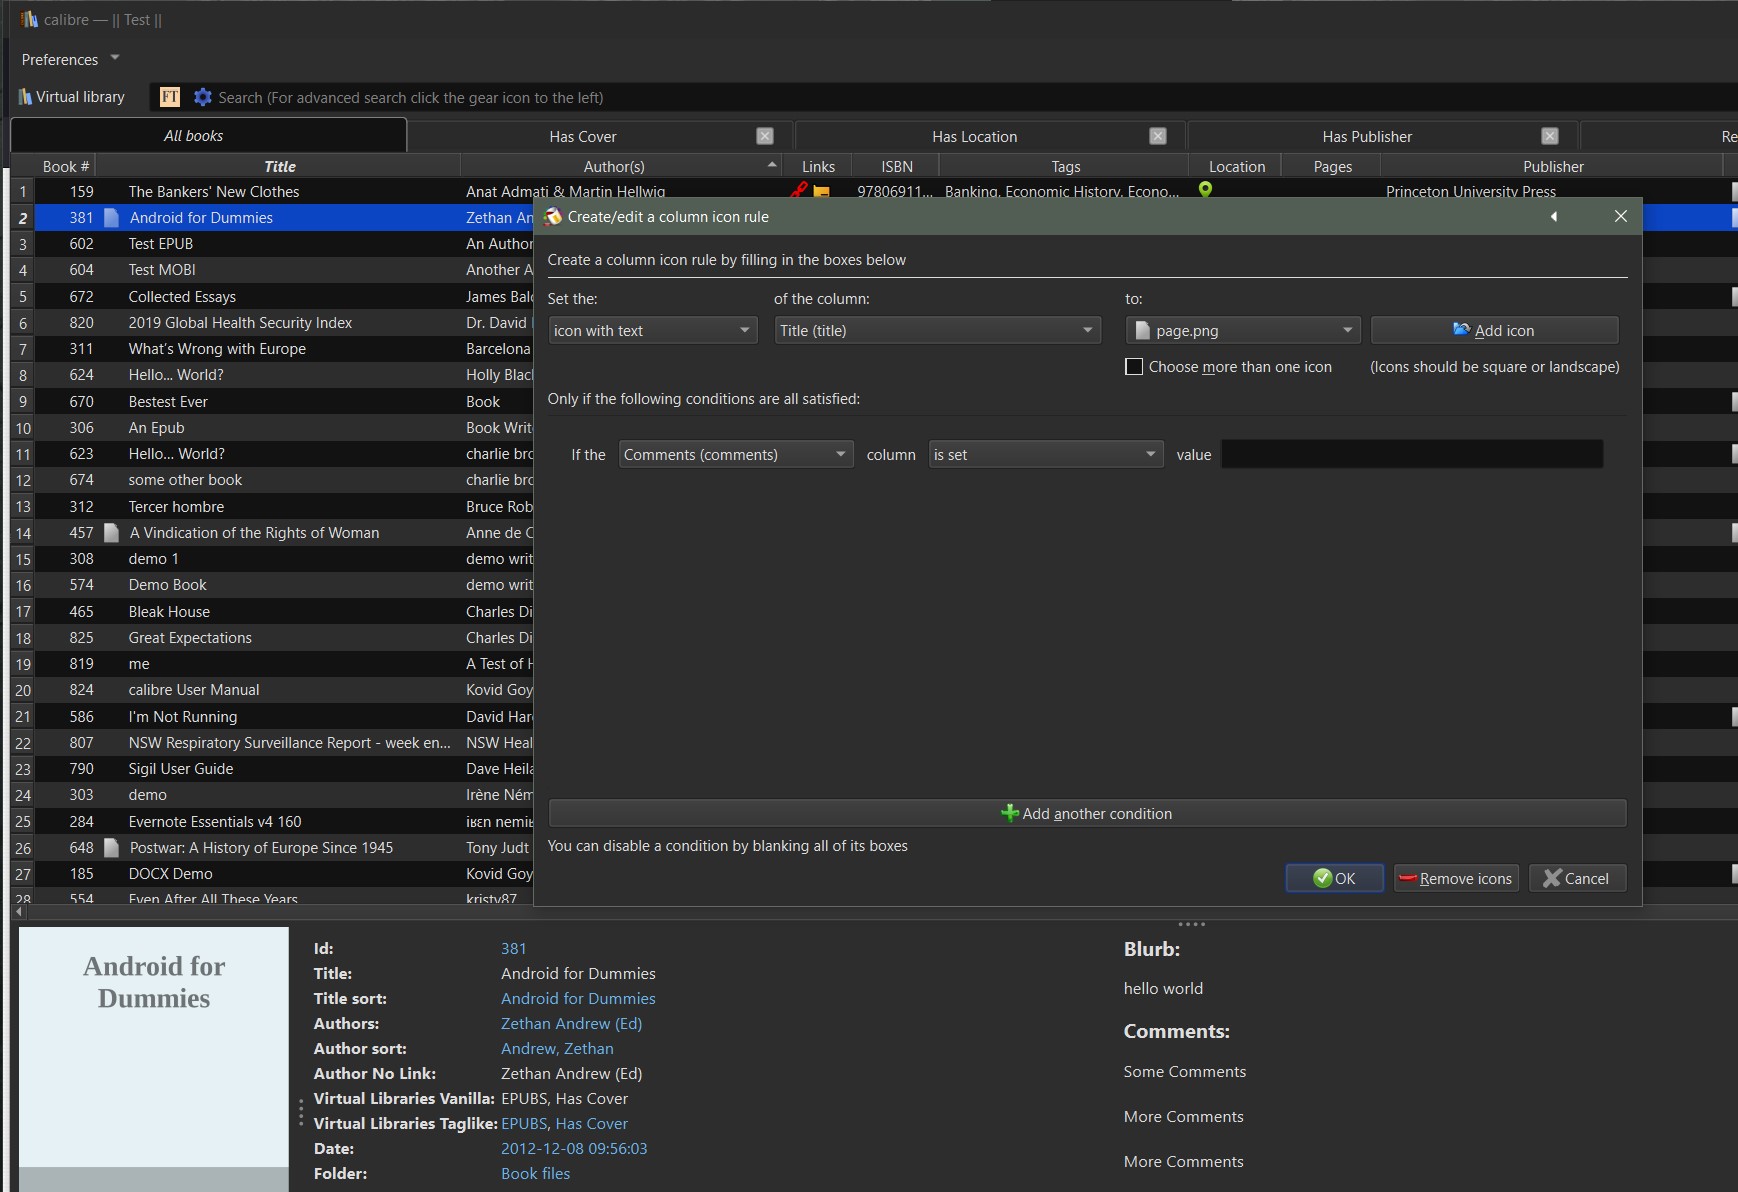The height and width of the screenshot is (1192, 1738).
Task: Open the Book files folder link
Action: 535,1173
